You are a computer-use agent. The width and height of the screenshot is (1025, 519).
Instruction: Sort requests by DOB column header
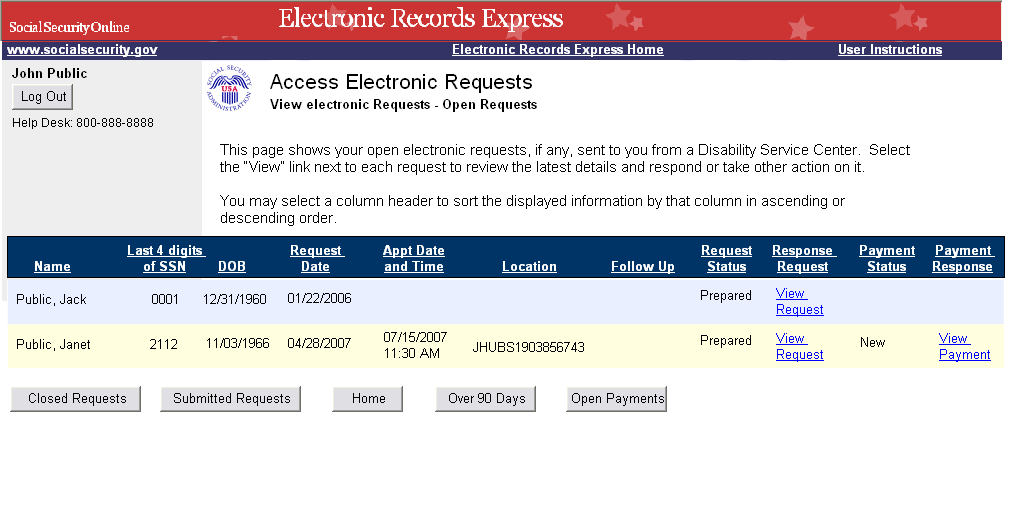coord(232,267)
